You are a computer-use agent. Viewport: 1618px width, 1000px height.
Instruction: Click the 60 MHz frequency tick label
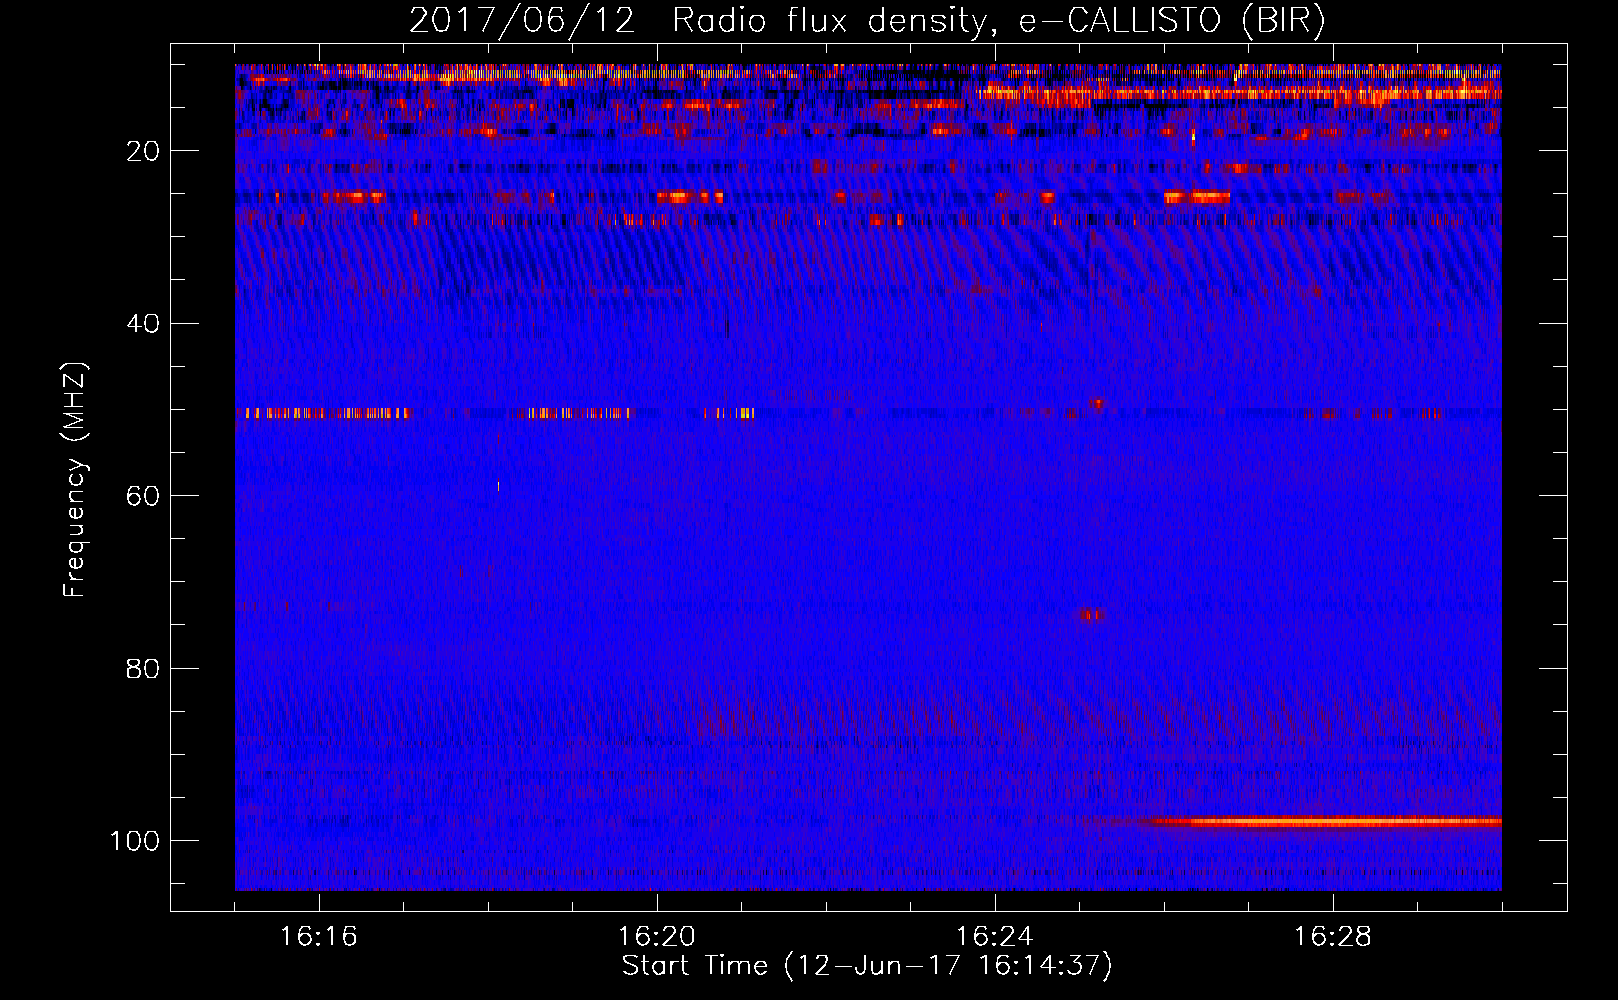point(144,497)
